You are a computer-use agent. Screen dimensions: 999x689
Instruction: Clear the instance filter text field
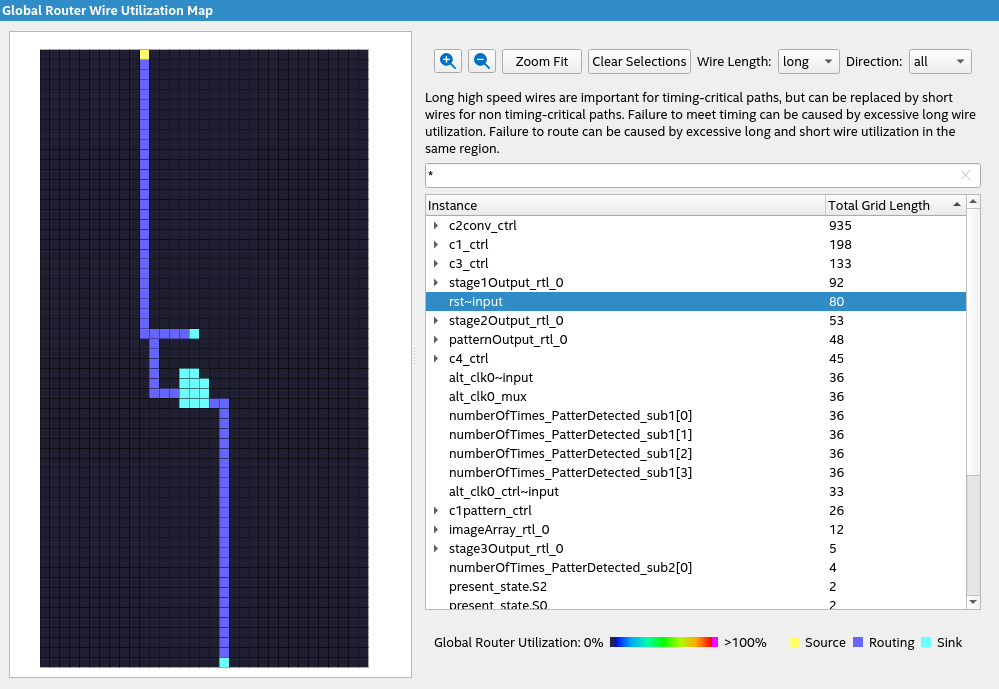click(x=965, y=176)
